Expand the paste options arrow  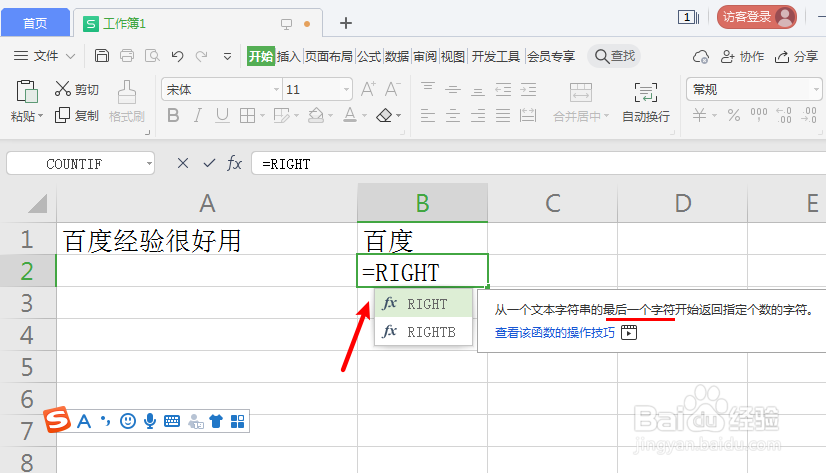tap(41, 115)
